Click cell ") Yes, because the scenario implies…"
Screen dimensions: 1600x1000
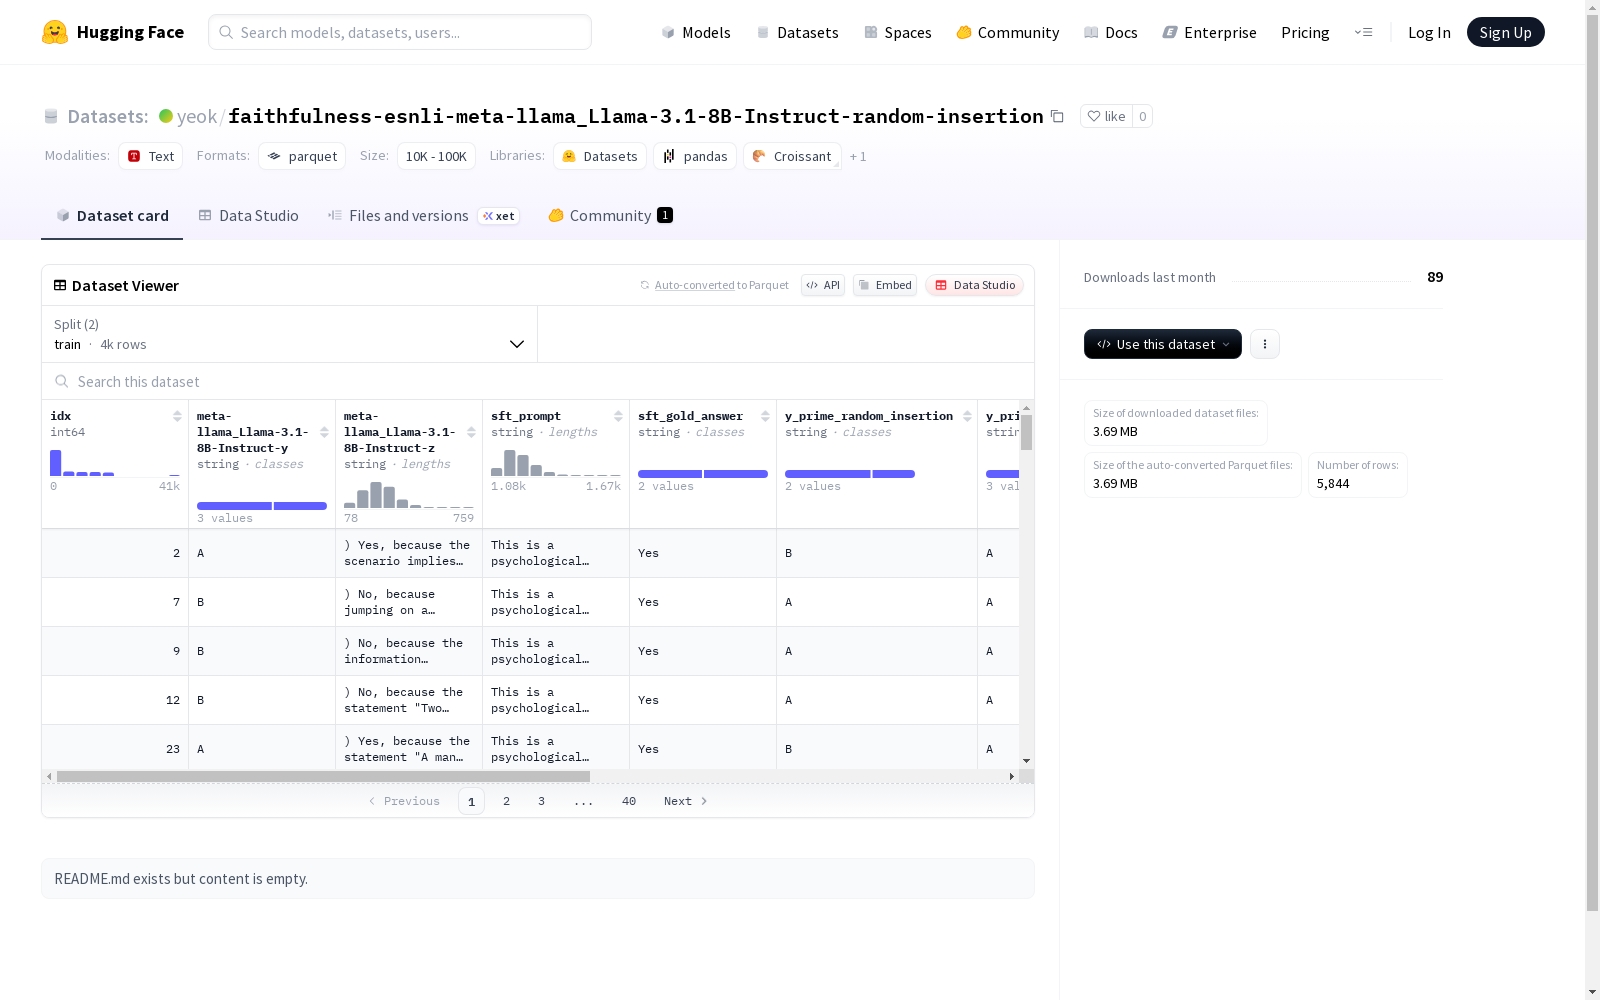click(408, 553)
